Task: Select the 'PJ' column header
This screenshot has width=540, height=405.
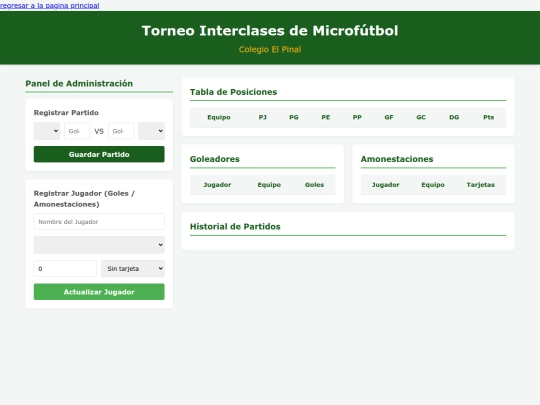Action: pyautogui.click(x=262, y=117)
